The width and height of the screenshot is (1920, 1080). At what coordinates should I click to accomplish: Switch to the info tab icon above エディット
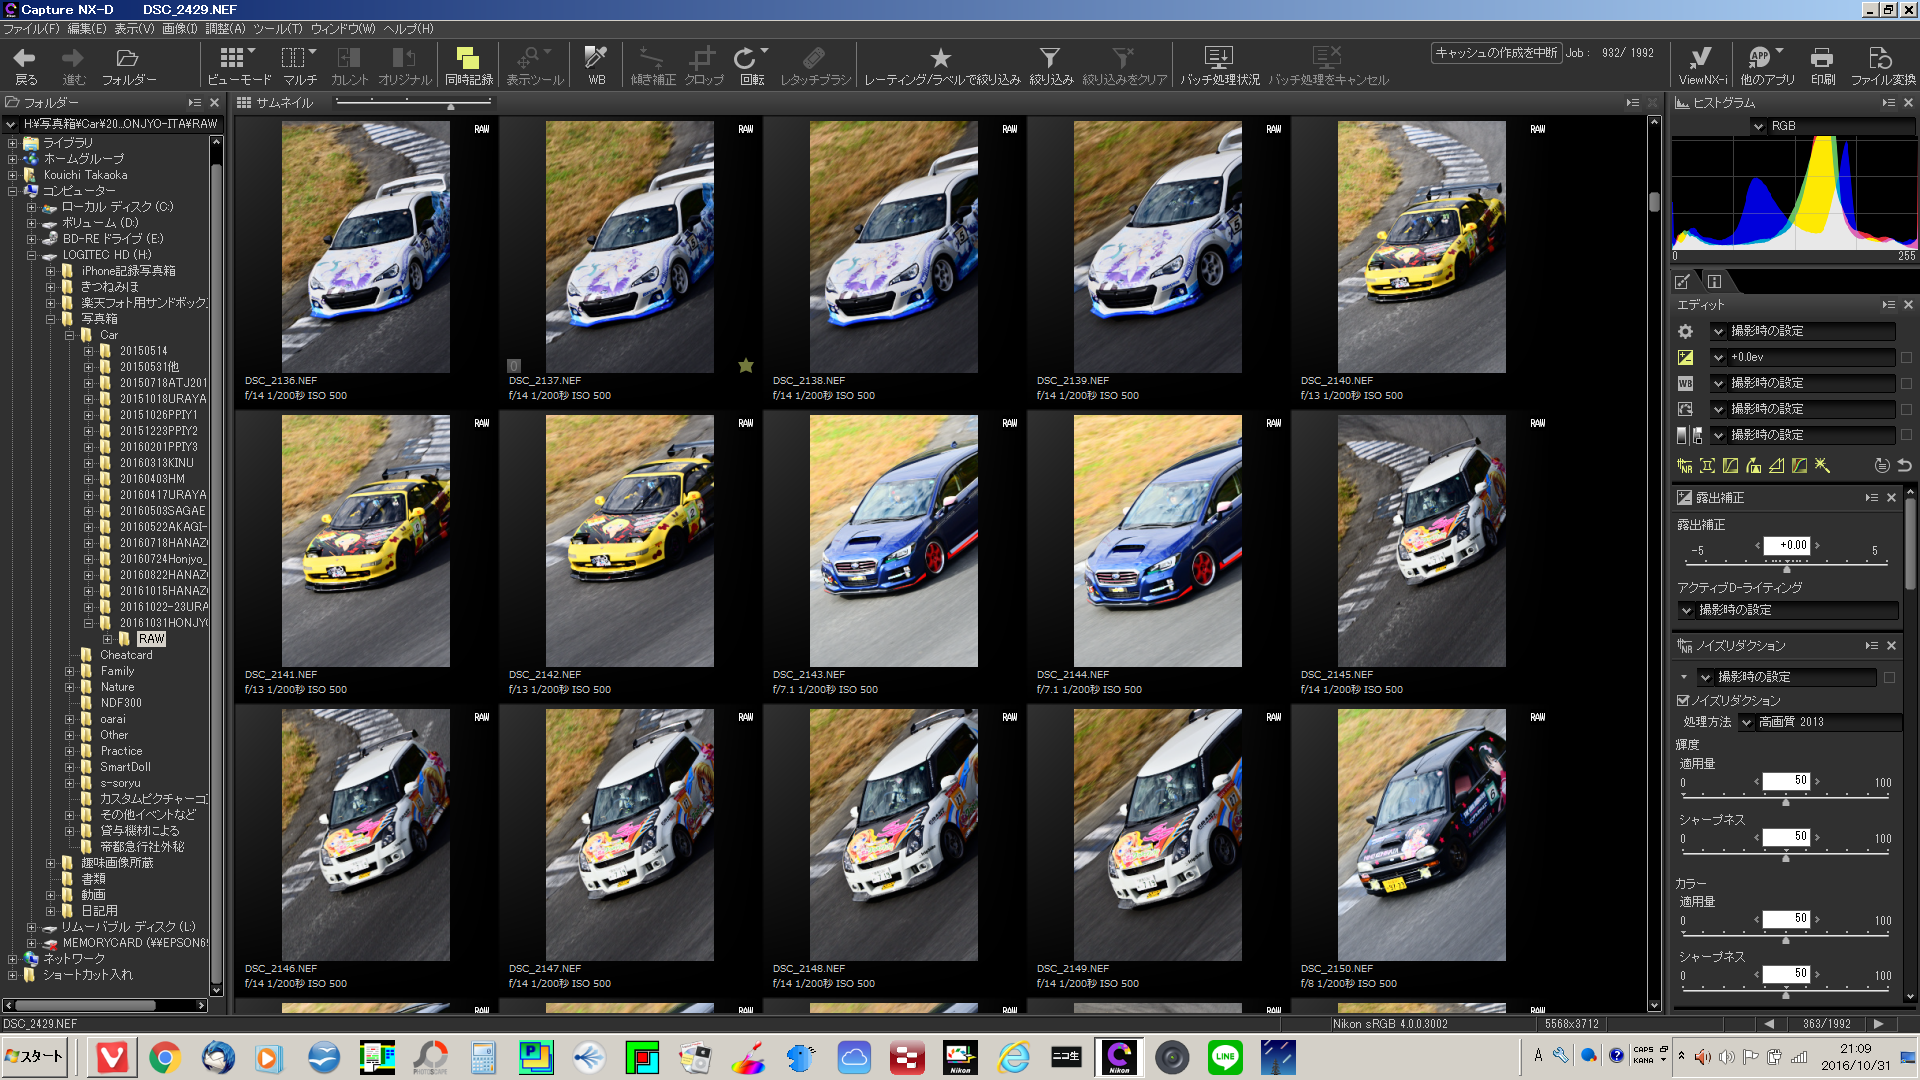tap(1714, 282)
